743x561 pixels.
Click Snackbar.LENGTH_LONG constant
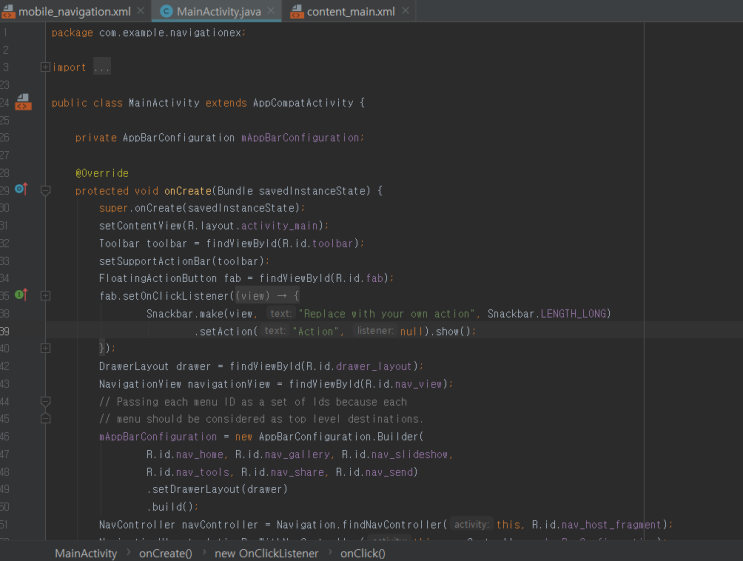pyautogui.click(x=546, y=314)
